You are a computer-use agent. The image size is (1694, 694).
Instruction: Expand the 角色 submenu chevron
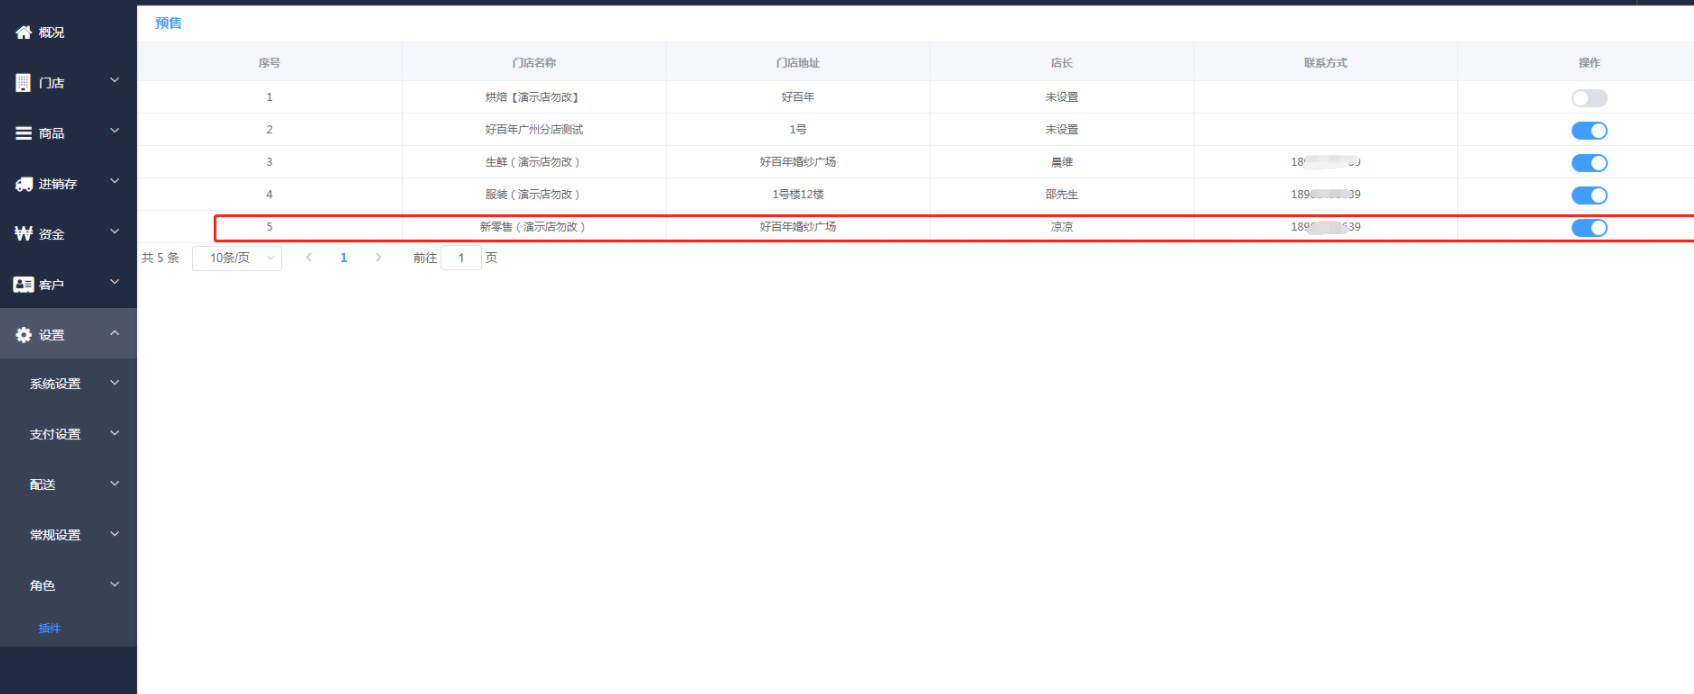click(115, 585)
